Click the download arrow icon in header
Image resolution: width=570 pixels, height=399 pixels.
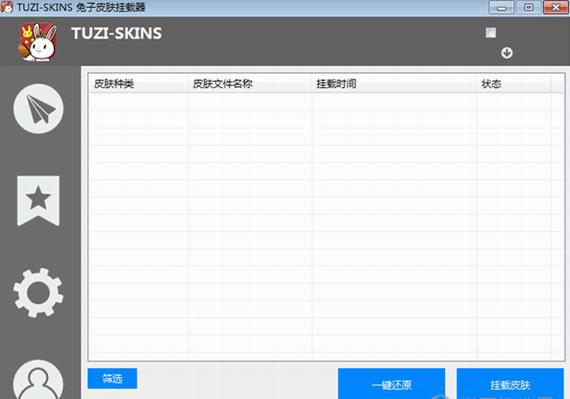tap(507, 53)
